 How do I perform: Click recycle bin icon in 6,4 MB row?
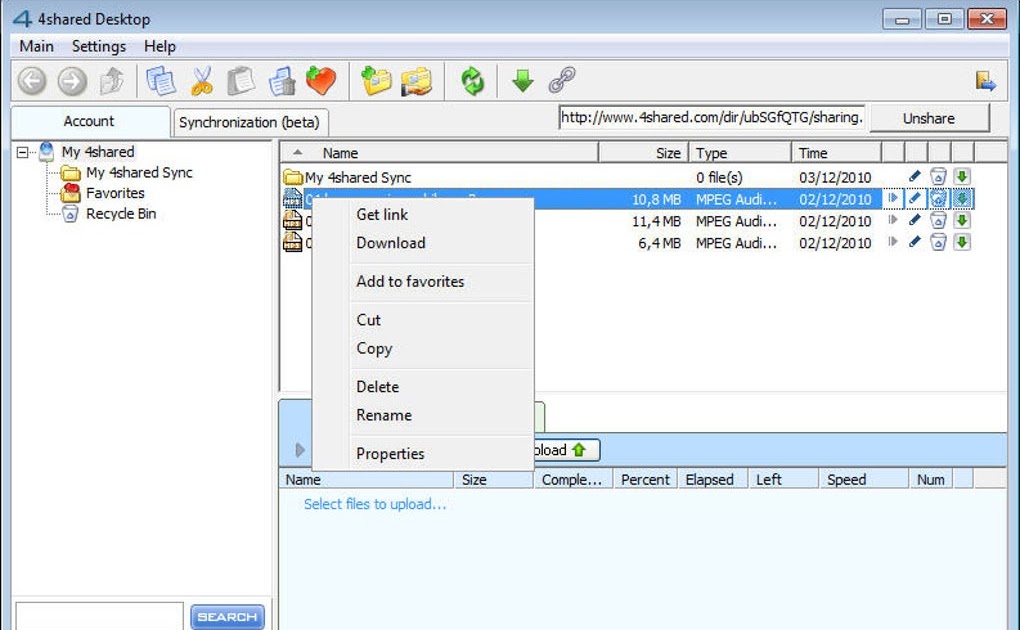pos(938,242)
